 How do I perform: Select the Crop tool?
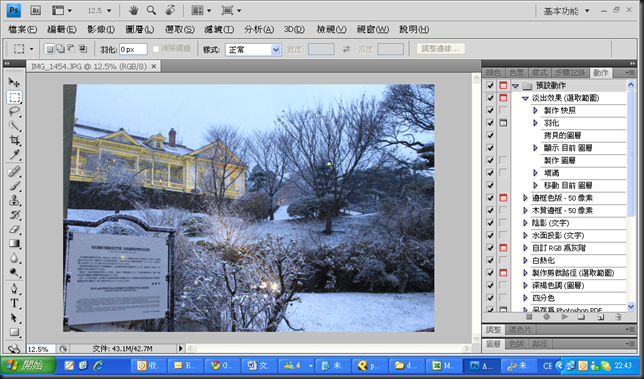[x=14, y=140]
